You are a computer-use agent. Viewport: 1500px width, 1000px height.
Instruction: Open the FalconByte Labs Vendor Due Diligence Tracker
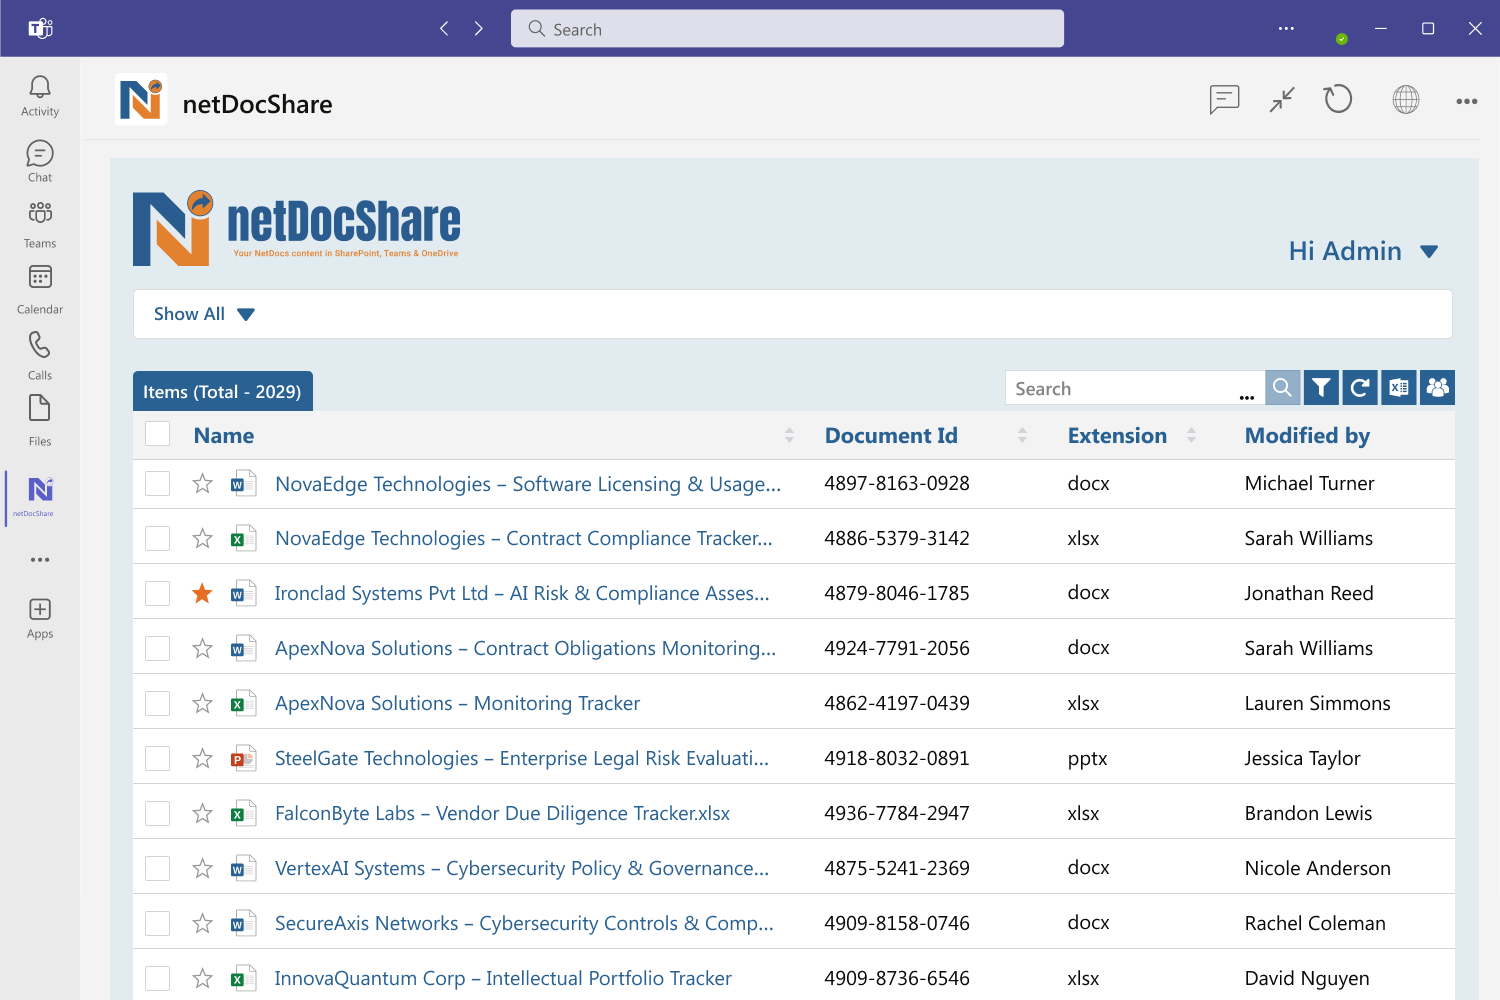click(x=502, y=813)
